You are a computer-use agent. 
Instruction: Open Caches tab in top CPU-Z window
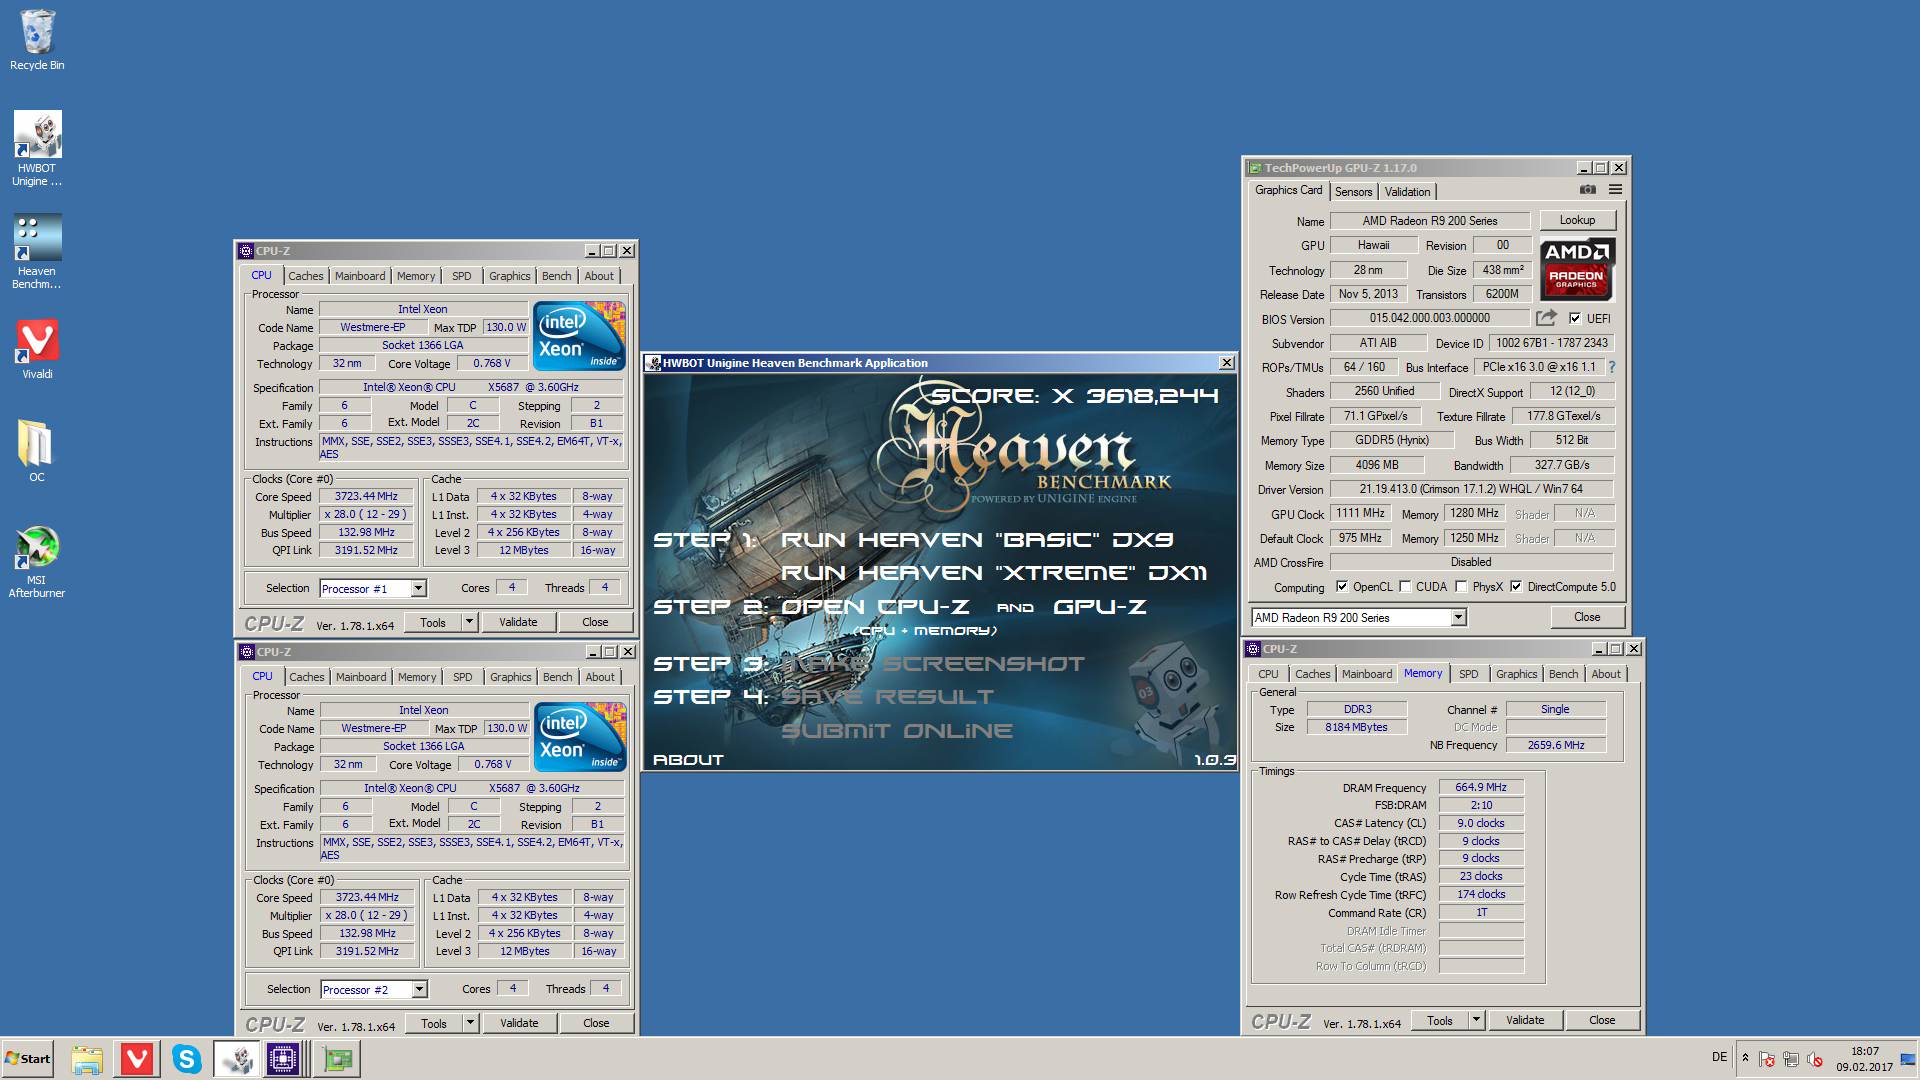pyautogui.click(x=306, y=276)
